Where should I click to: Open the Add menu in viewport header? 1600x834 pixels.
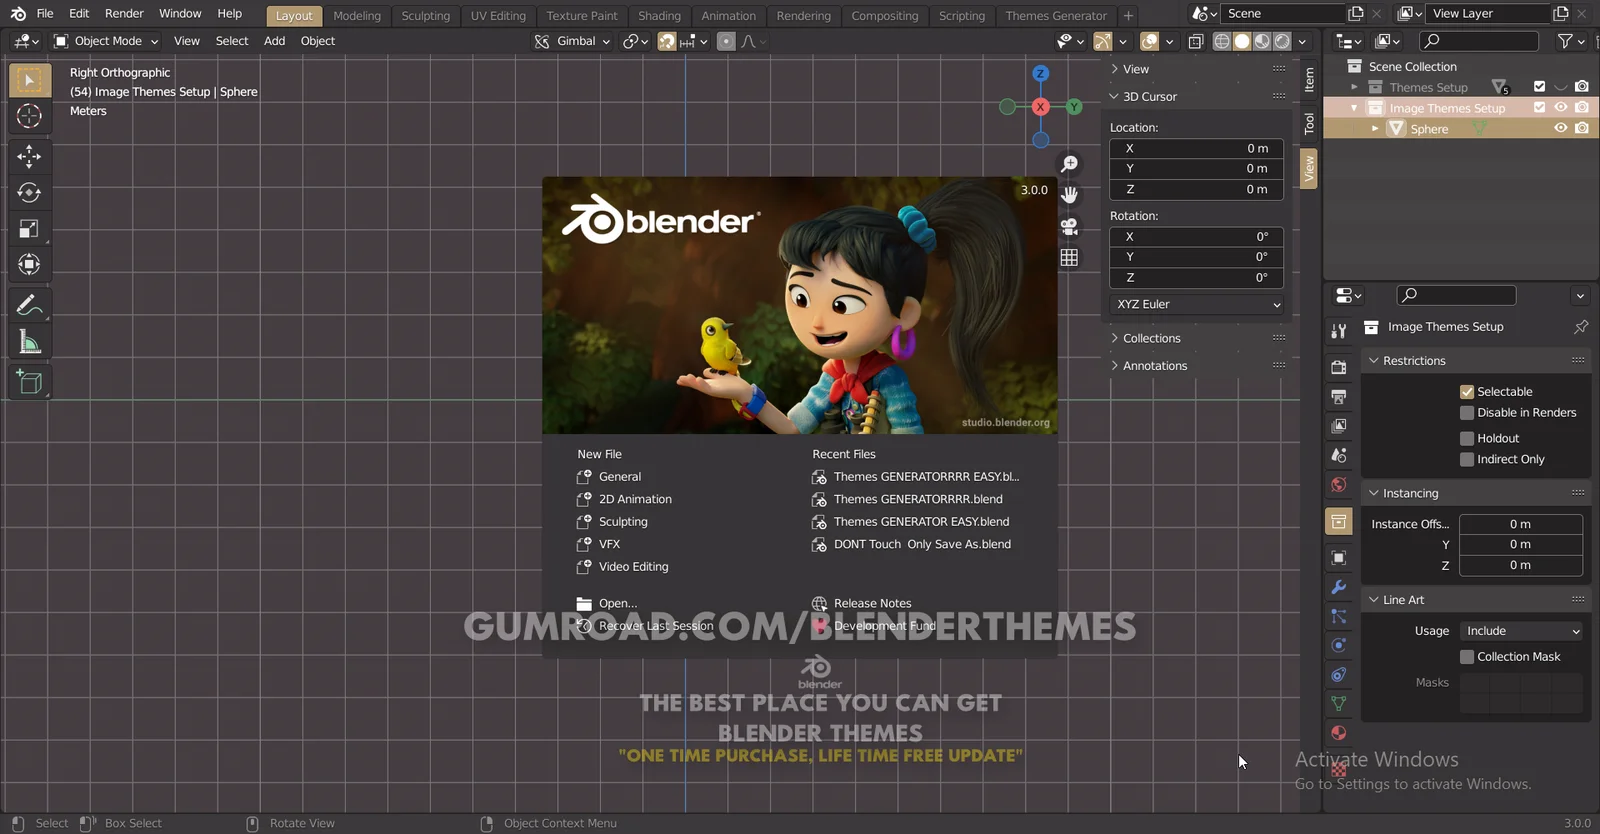(274, 41)
